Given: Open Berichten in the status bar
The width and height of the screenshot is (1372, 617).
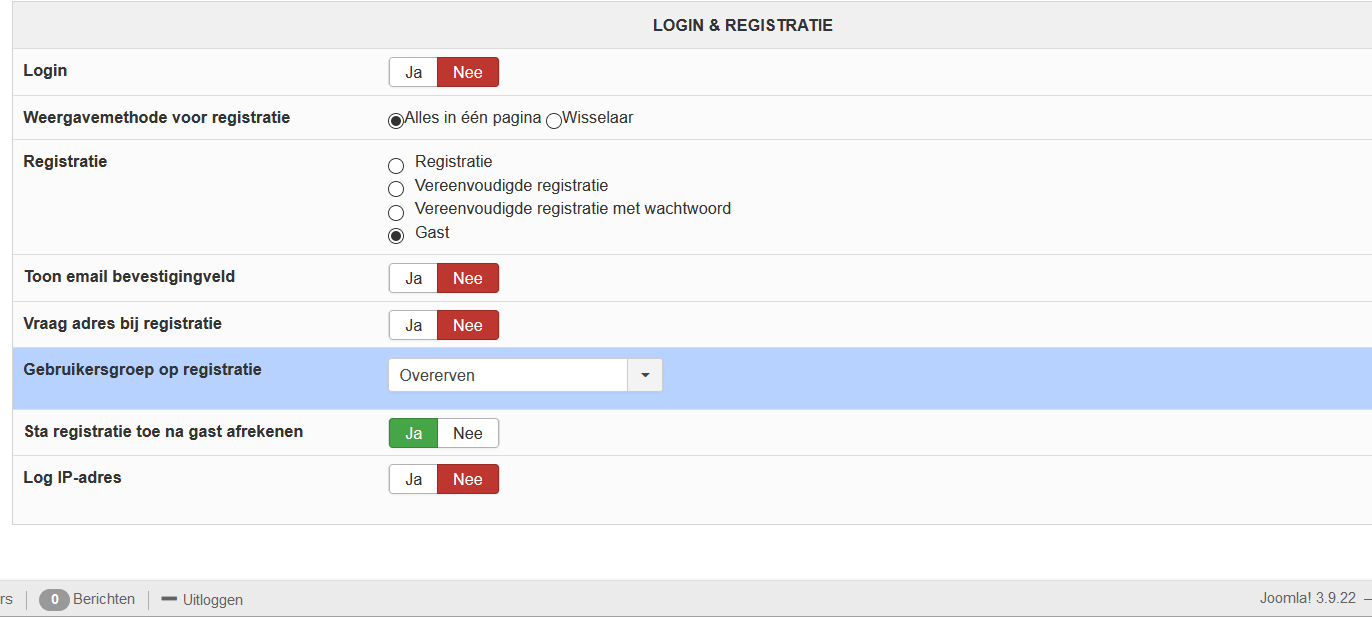Looking at the screenshot, I should coord(104,599).
